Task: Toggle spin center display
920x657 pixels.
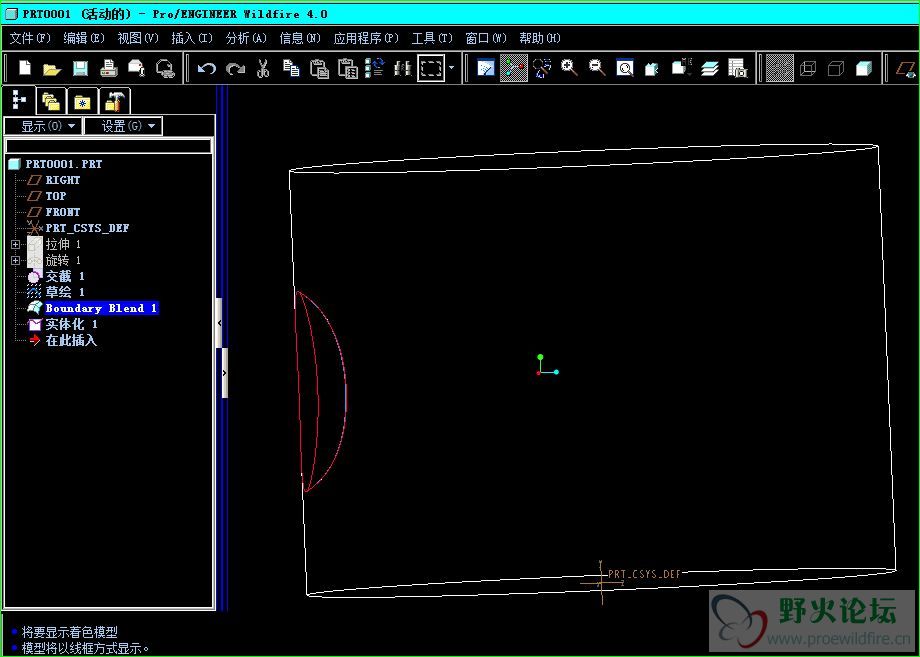Action: coord(513,68)
